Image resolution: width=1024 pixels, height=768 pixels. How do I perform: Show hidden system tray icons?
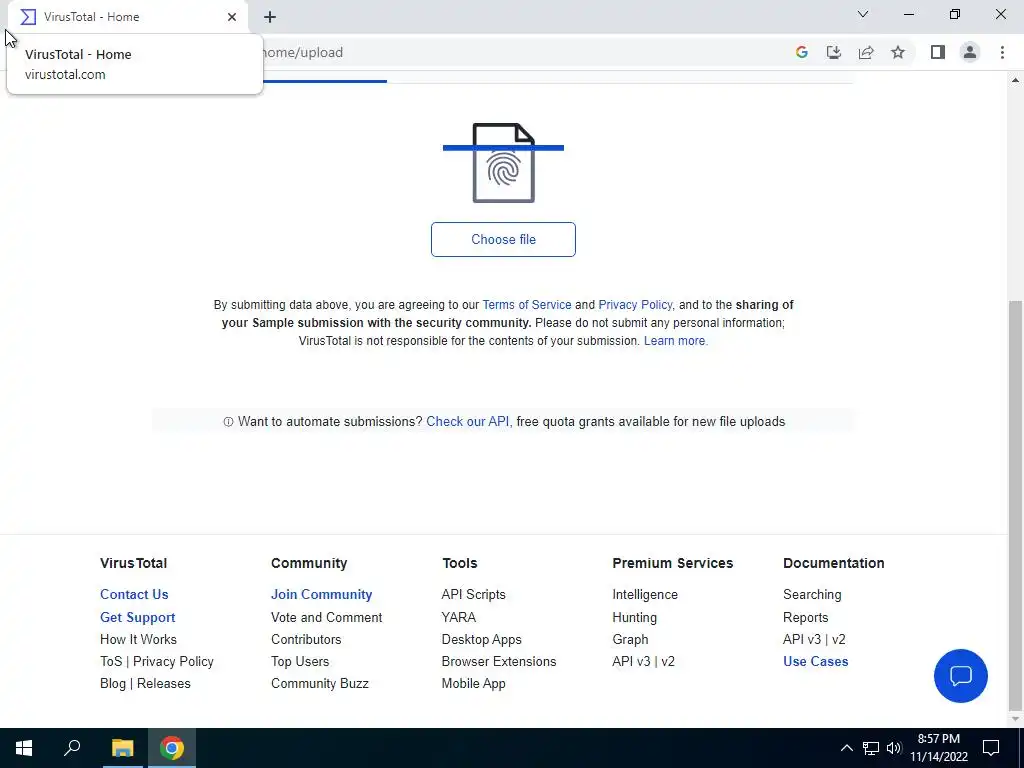click(x=846, y=748)
